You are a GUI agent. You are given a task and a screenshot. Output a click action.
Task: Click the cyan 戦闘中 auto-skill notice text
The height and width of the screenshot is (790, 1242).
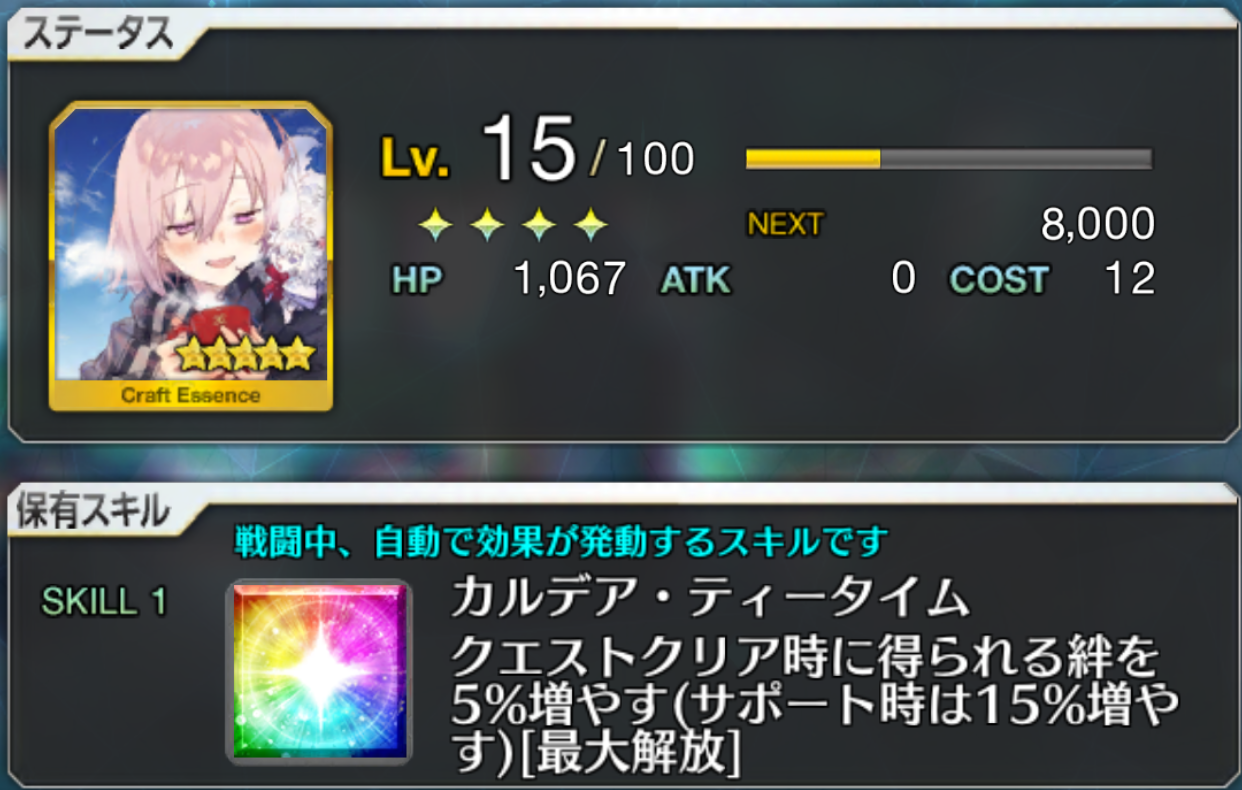561,542
